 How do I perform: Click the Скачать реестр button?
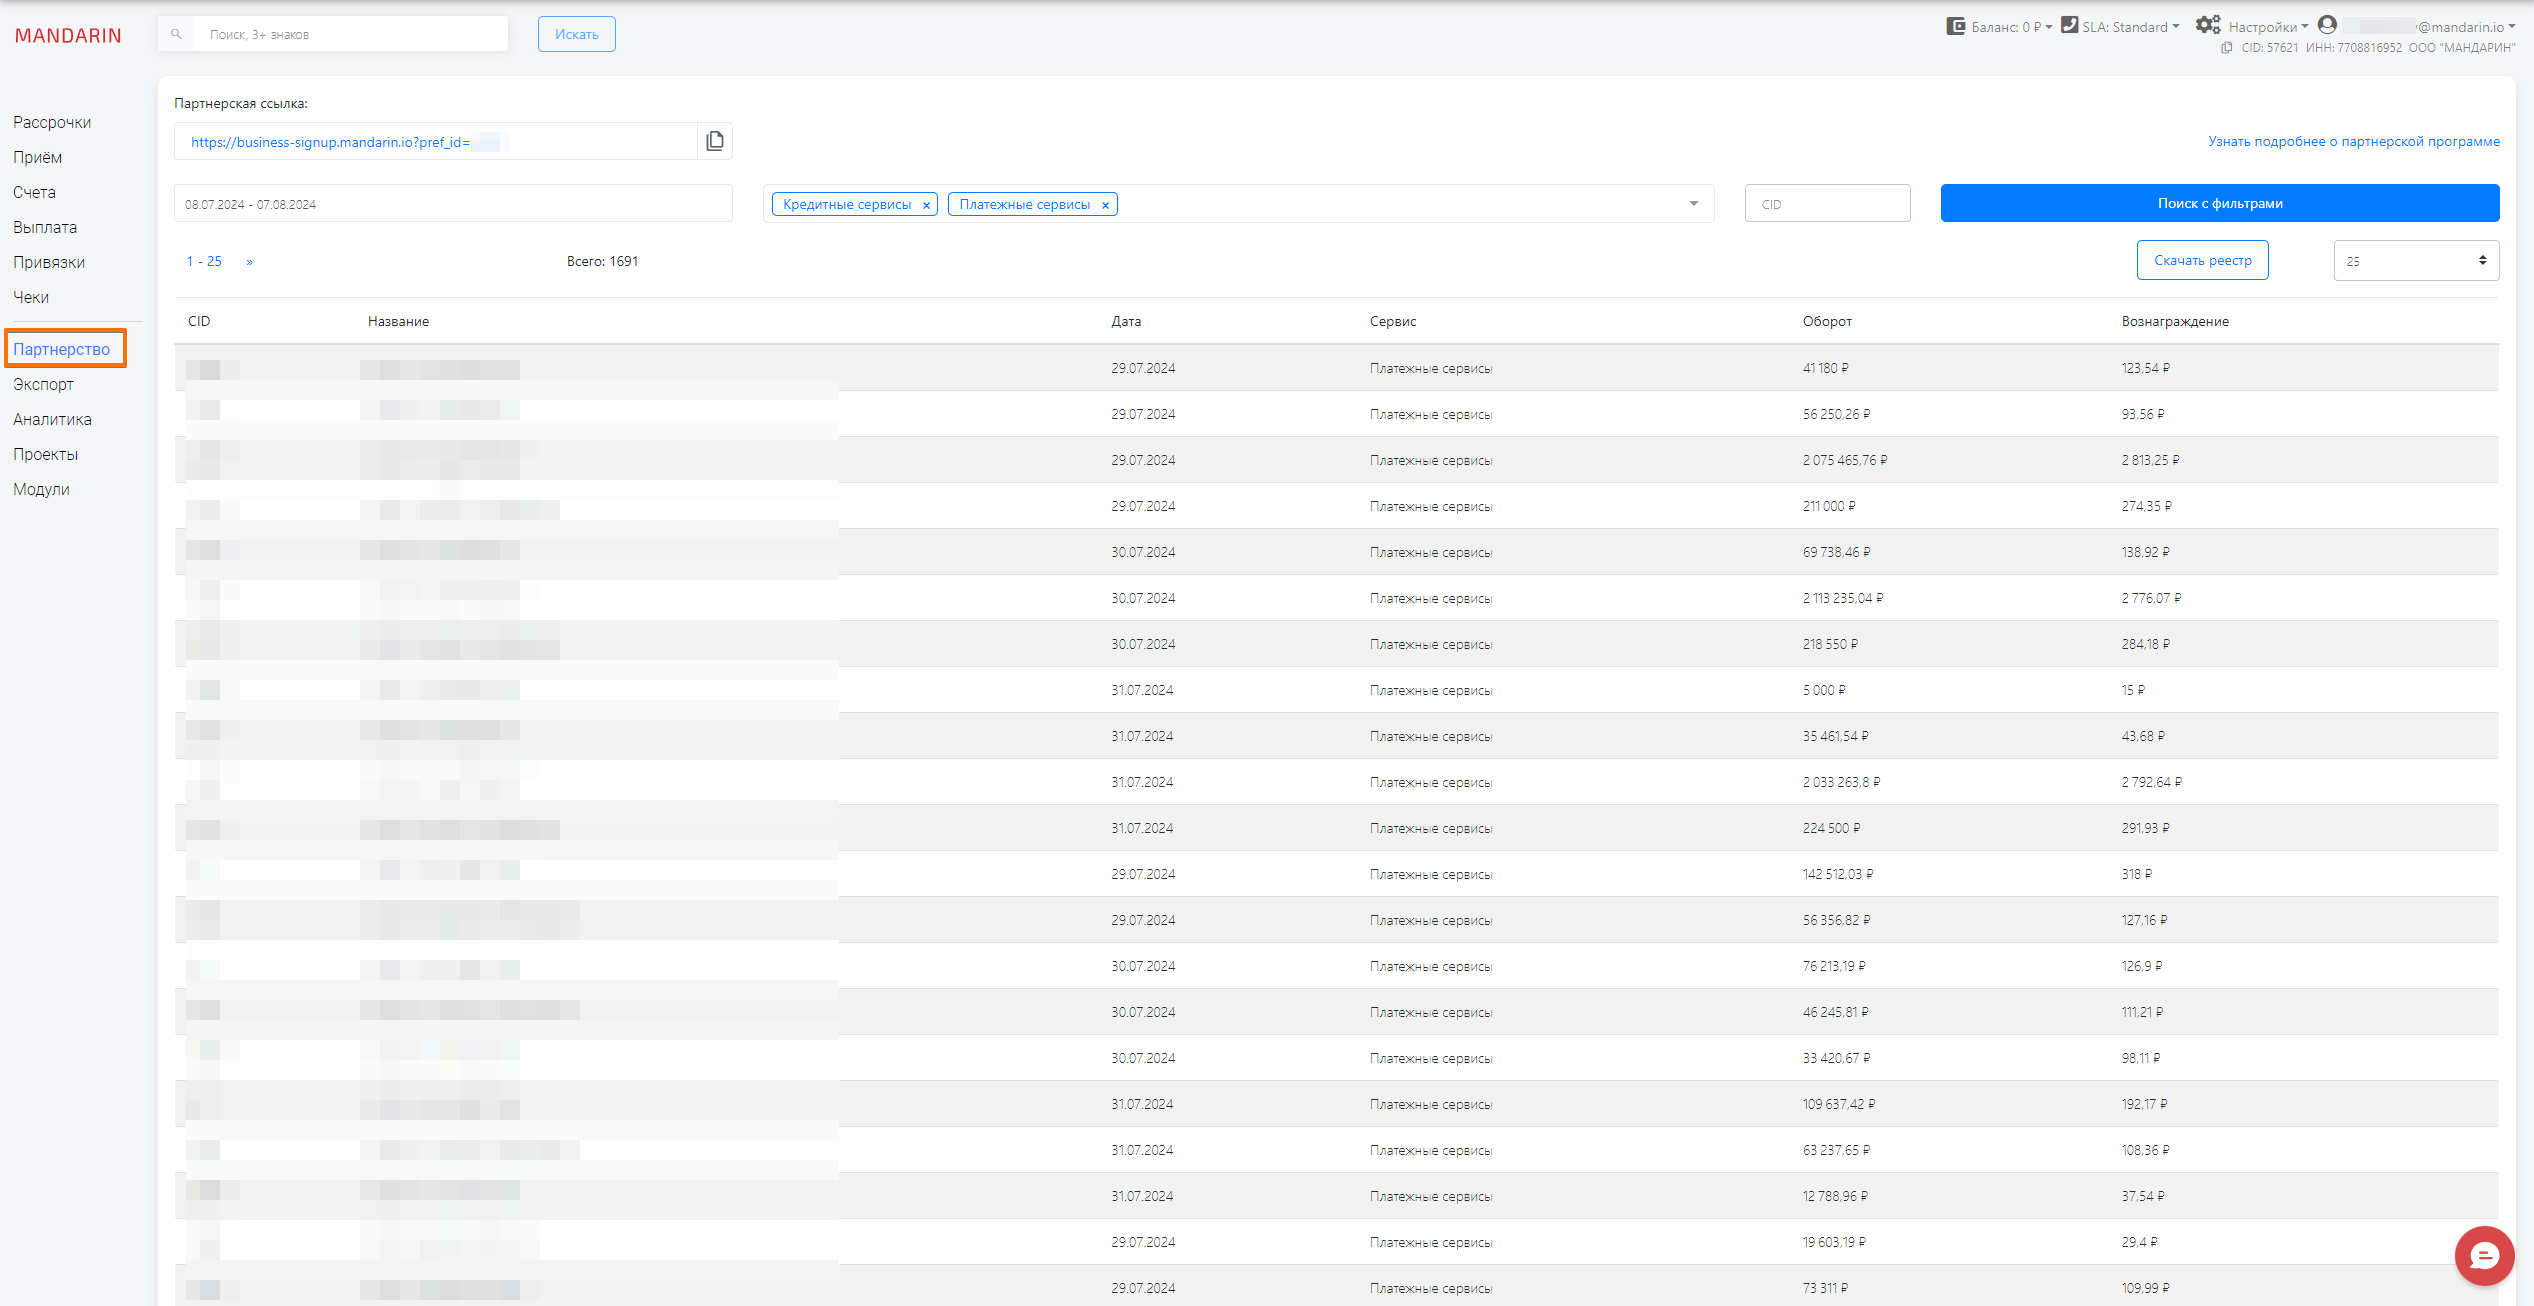[x=2202, y=260]
